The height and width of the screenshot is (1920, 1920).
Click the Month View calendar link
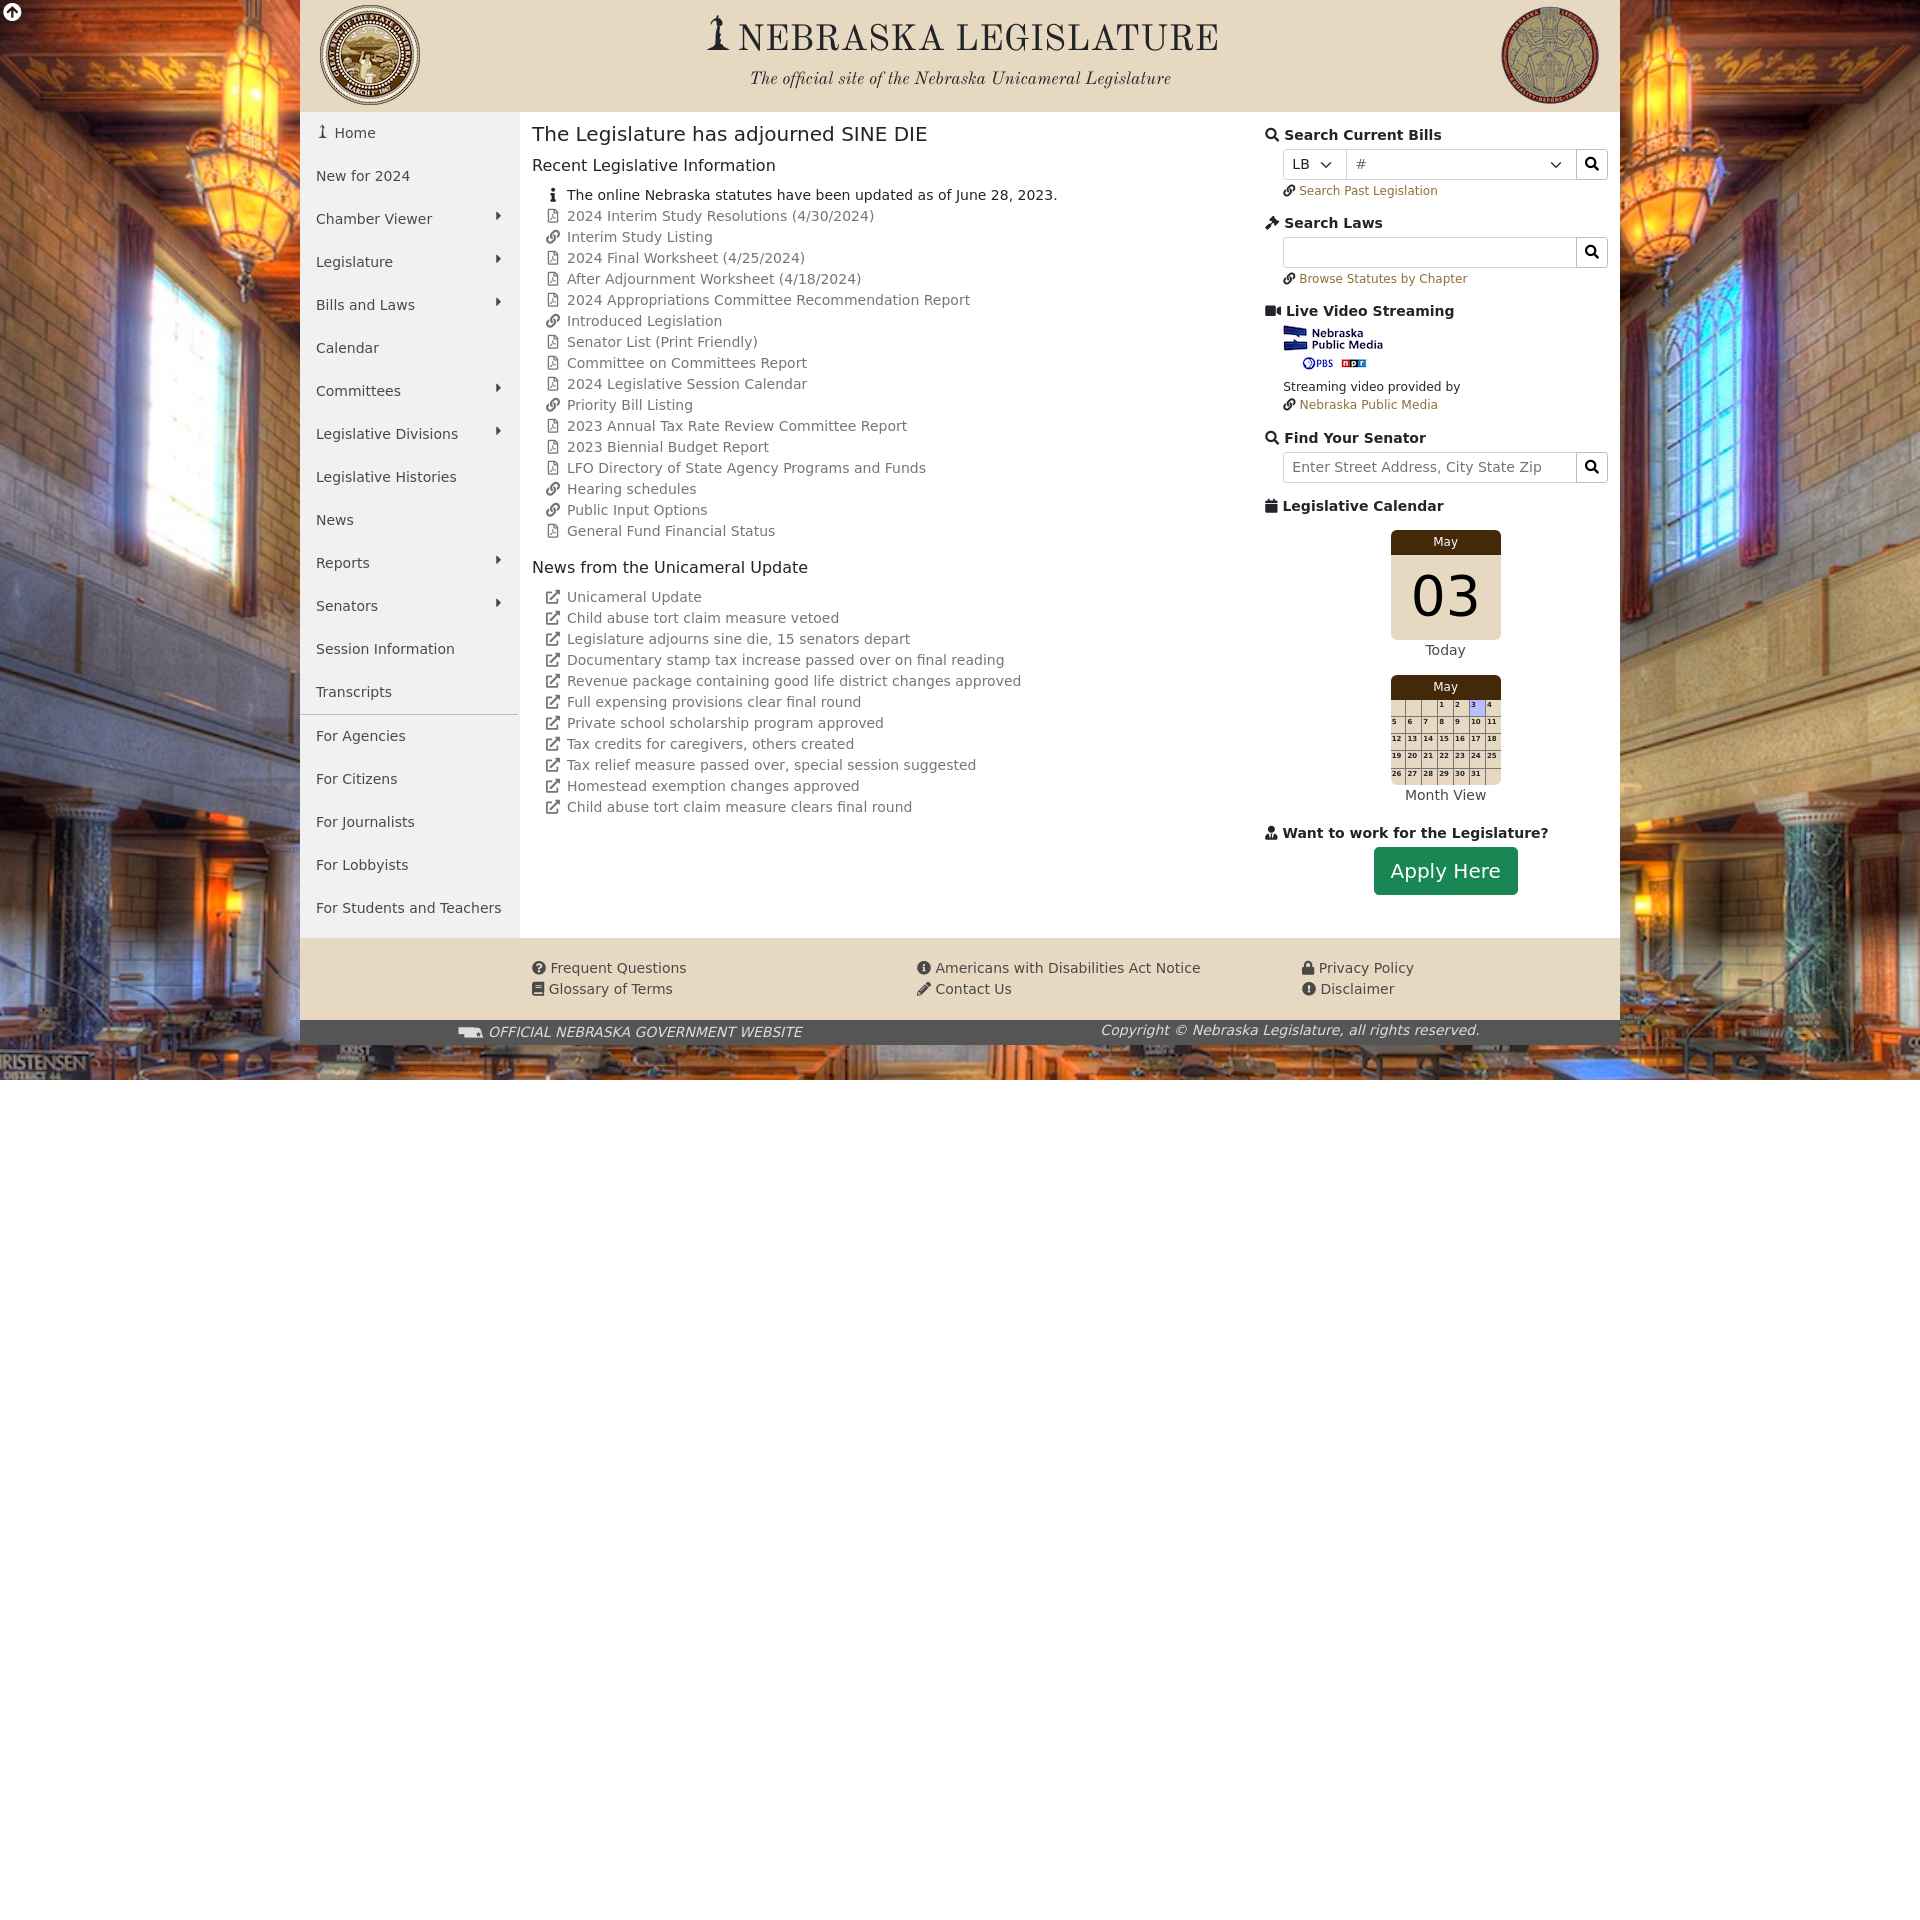click(1445, 795)
